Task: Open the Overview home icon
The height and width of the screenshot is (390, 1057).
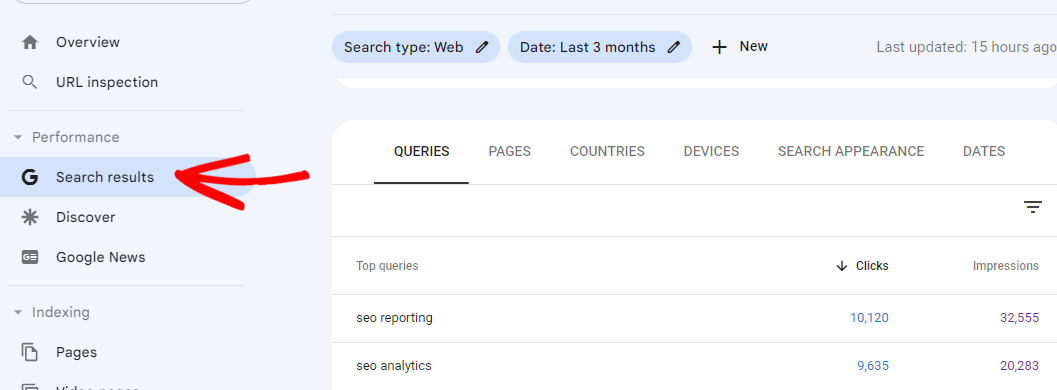Action: (x=30, y=42)
